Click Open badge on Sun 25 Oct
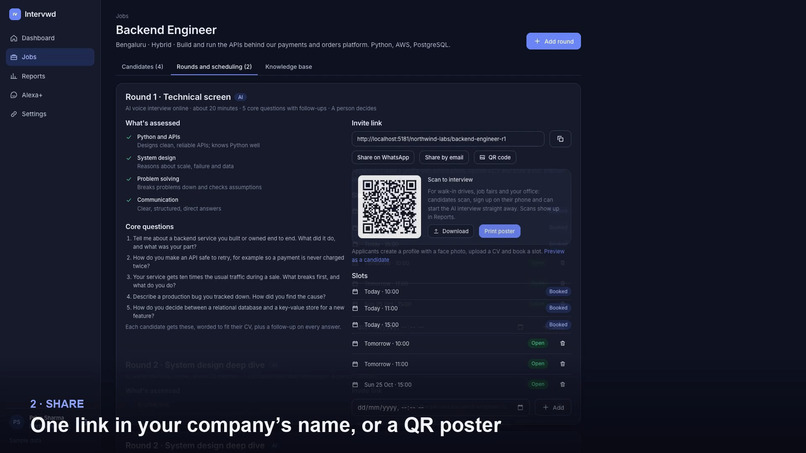The image size is (806, 453). click(538, 385)
